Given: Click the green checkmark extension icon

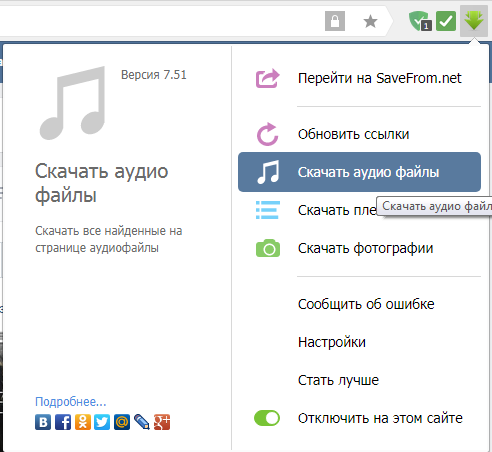Looking at the screenshot, I should point(446,21).
